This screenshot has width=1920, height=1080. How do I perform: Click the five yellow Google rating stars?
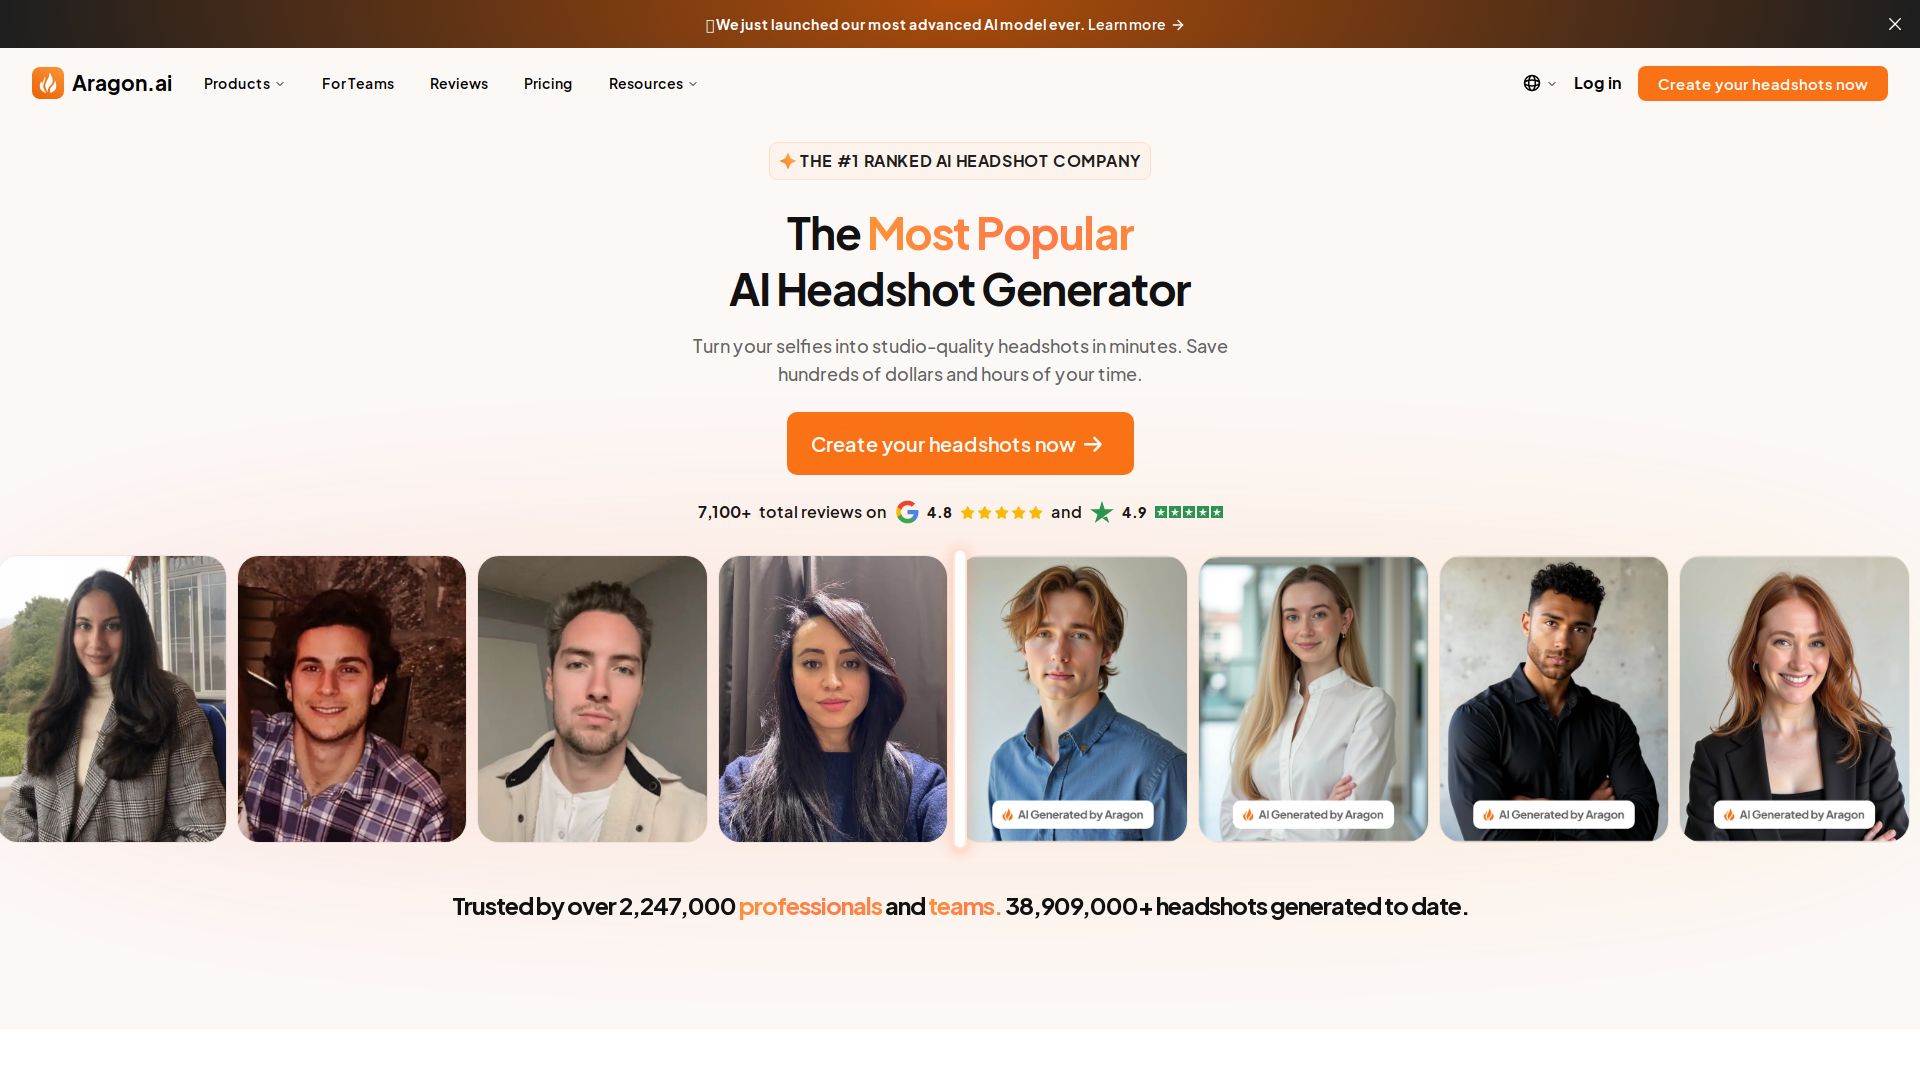pos(1001,512)
